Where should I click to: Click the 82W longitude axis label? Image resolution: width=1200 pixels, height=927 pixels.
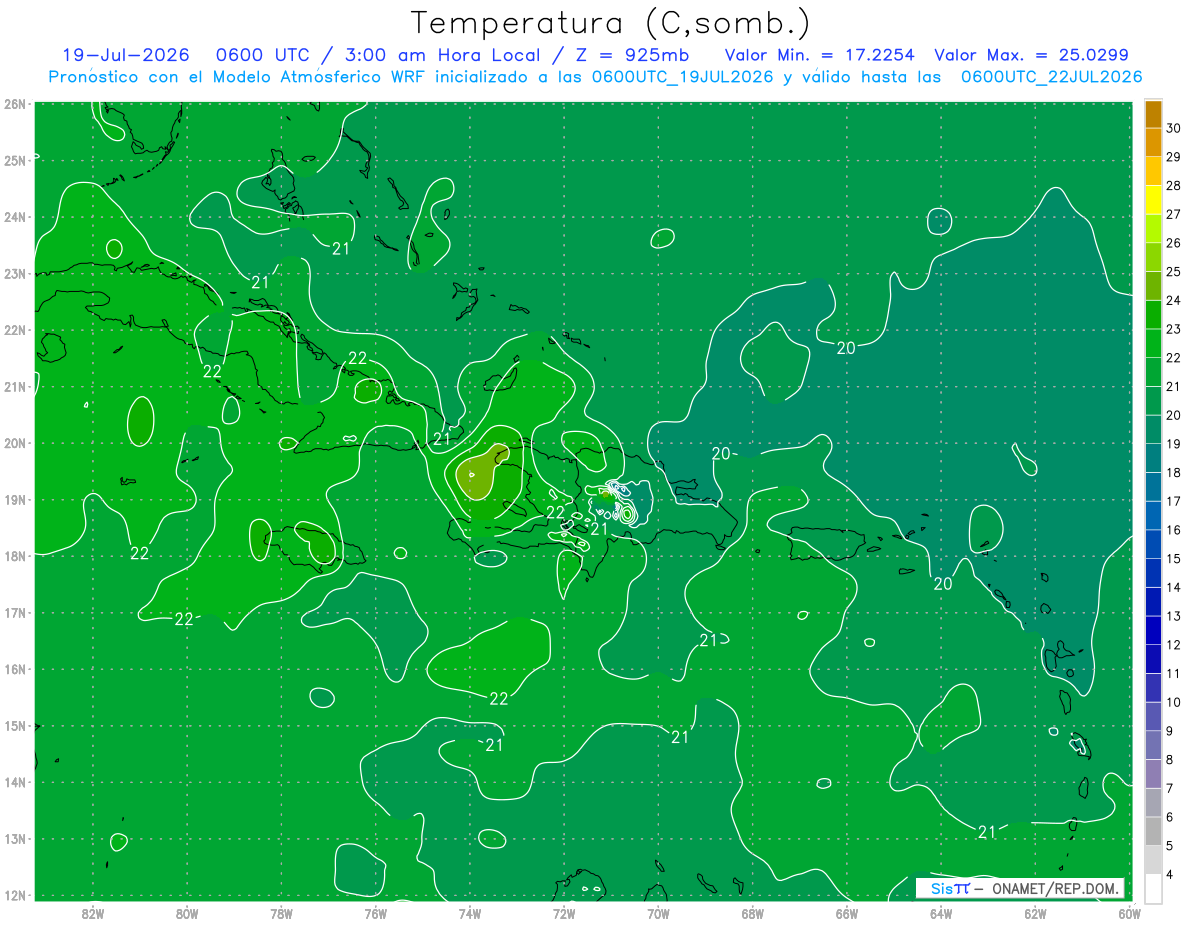(x=93, y=913)
